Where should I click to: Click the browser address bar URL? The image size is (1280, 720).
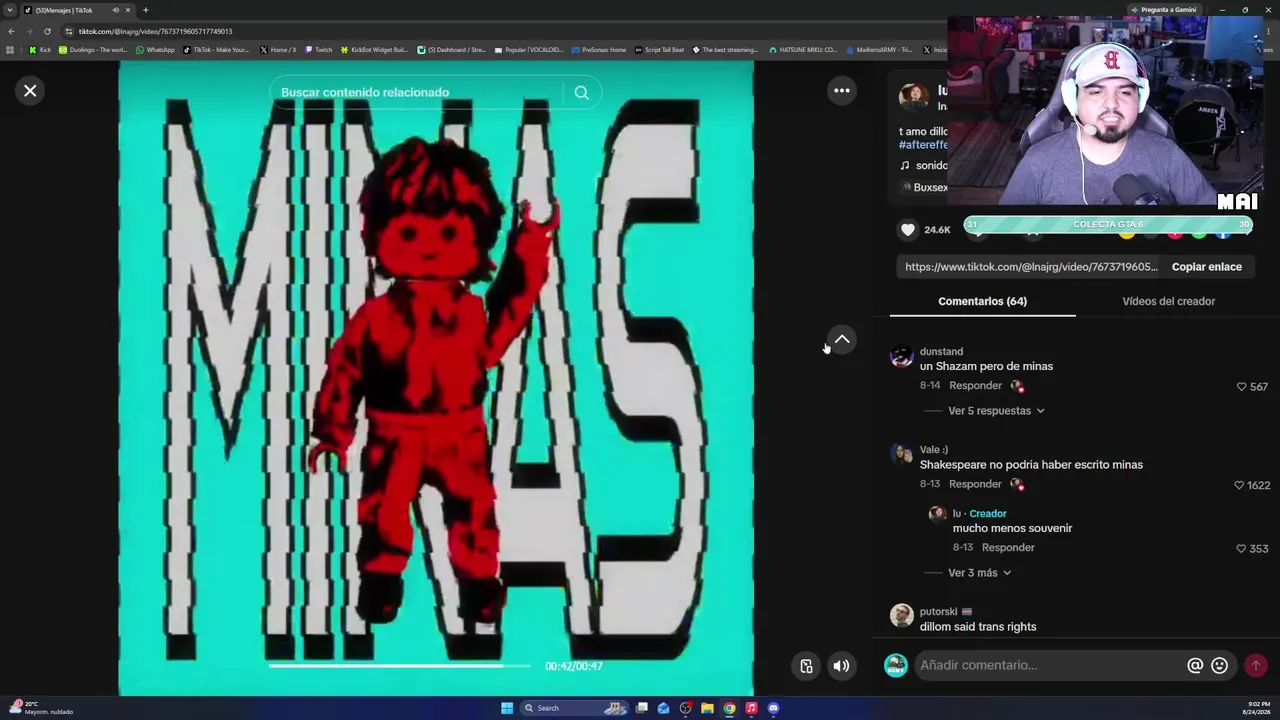[x=155, y=31]
